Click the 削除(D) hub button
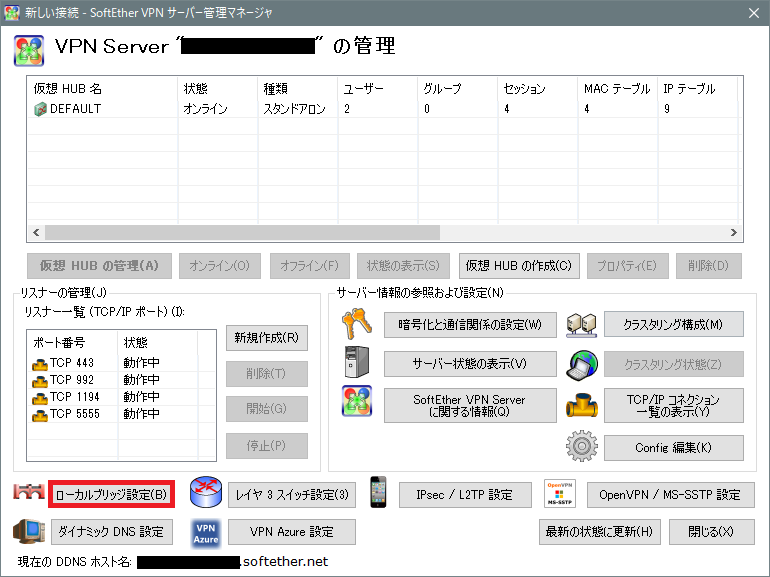Viewport: 770px width, 577px height. [708, 266]
